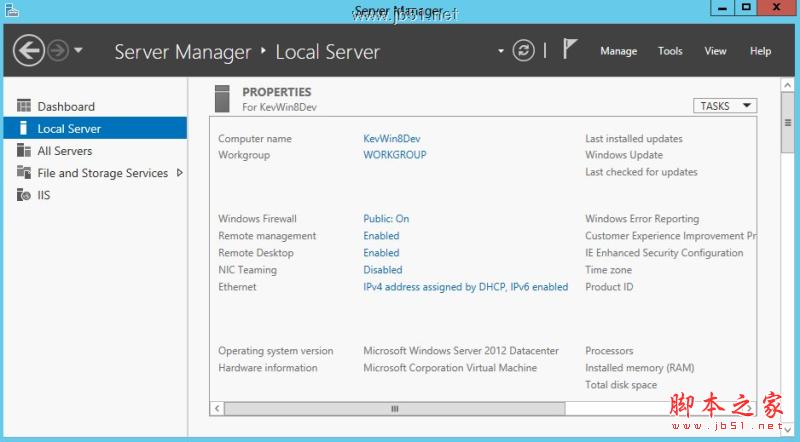The width and height of the screenshot is (800, 442).
Task: Open the View menu
Action: click(715, 51)
